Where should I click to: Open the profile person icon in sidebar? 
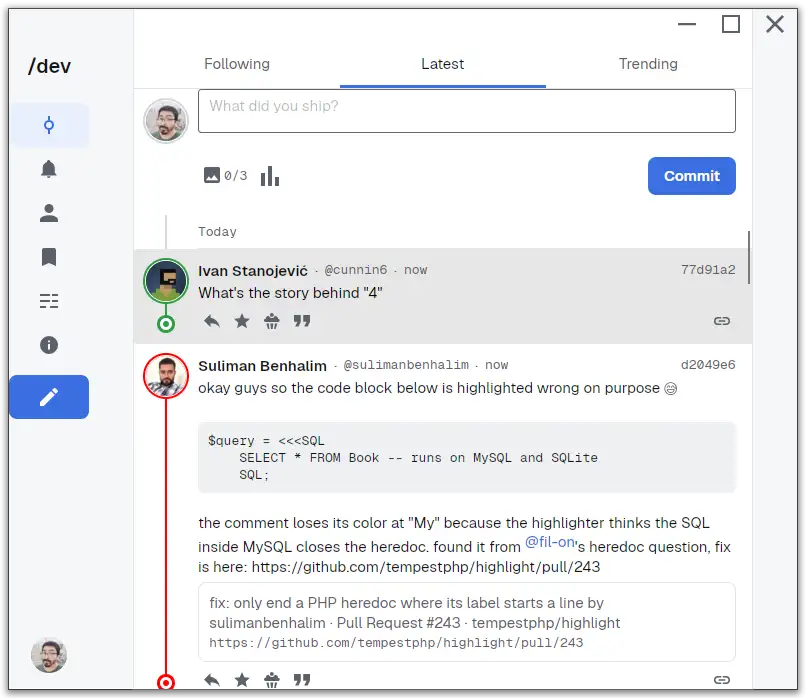(x=49, y=213)
